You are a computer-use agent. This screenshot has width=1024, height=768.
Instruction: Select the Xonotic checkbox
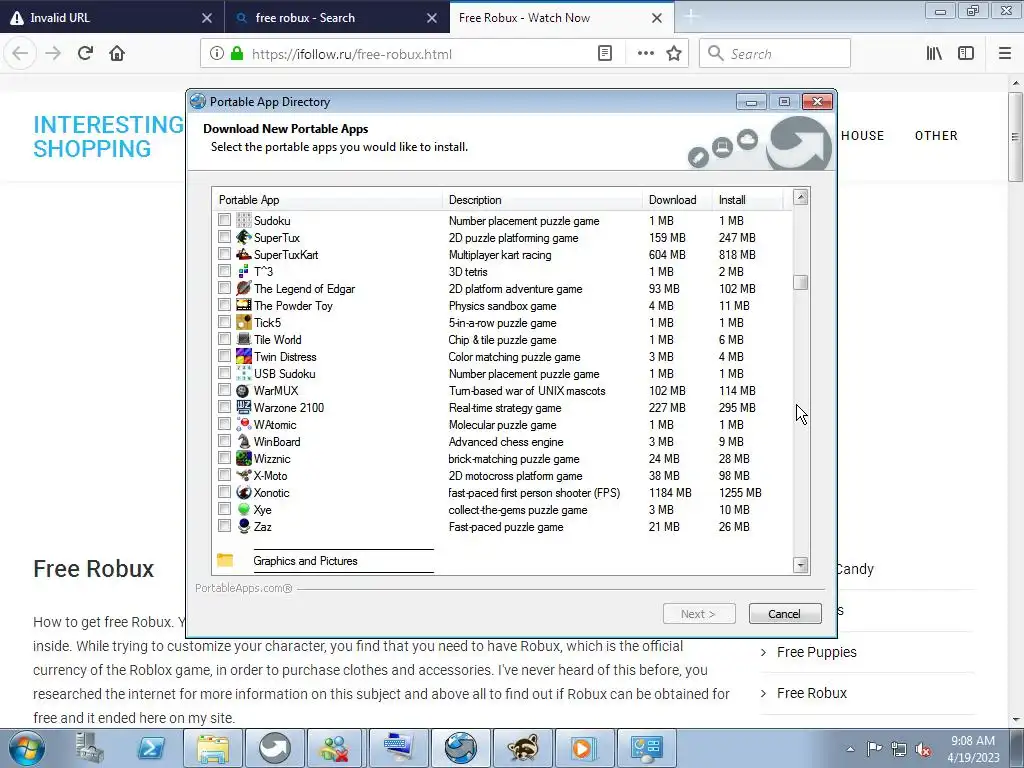point(225,492)
